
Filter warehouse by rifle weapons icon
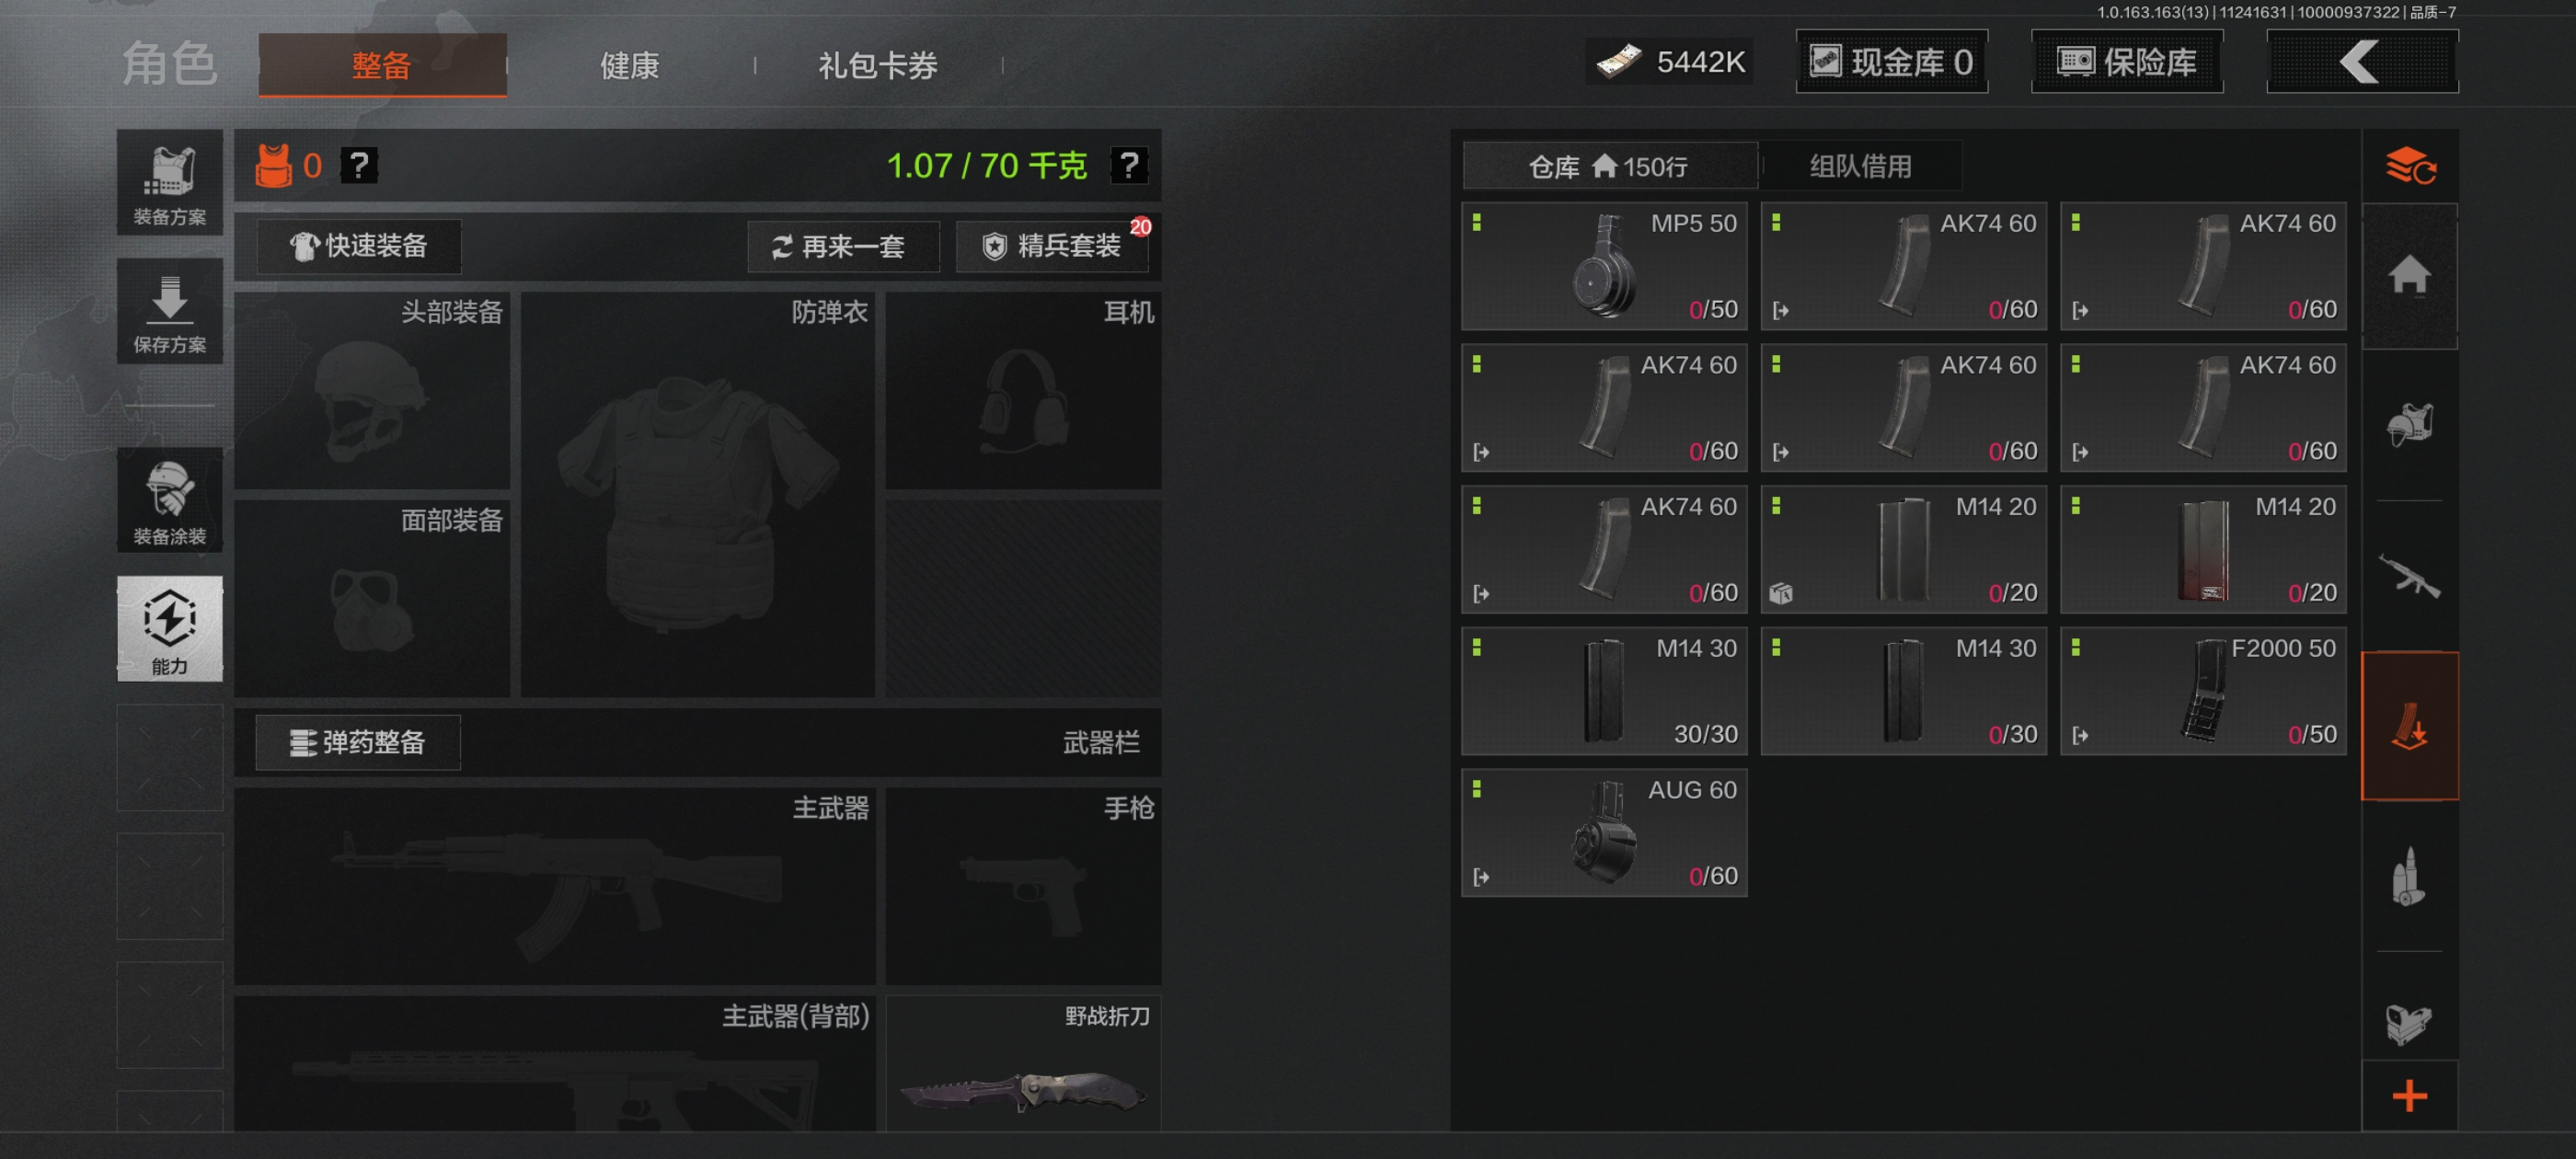point(2410,575)
